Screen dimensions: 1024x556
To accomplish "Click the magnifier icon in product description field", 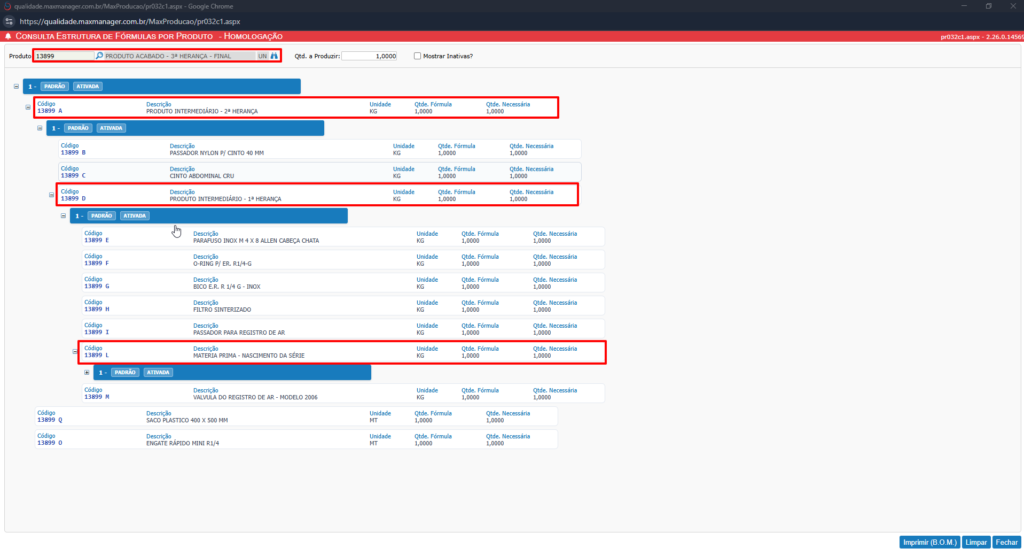I will (x=99, y=56).
